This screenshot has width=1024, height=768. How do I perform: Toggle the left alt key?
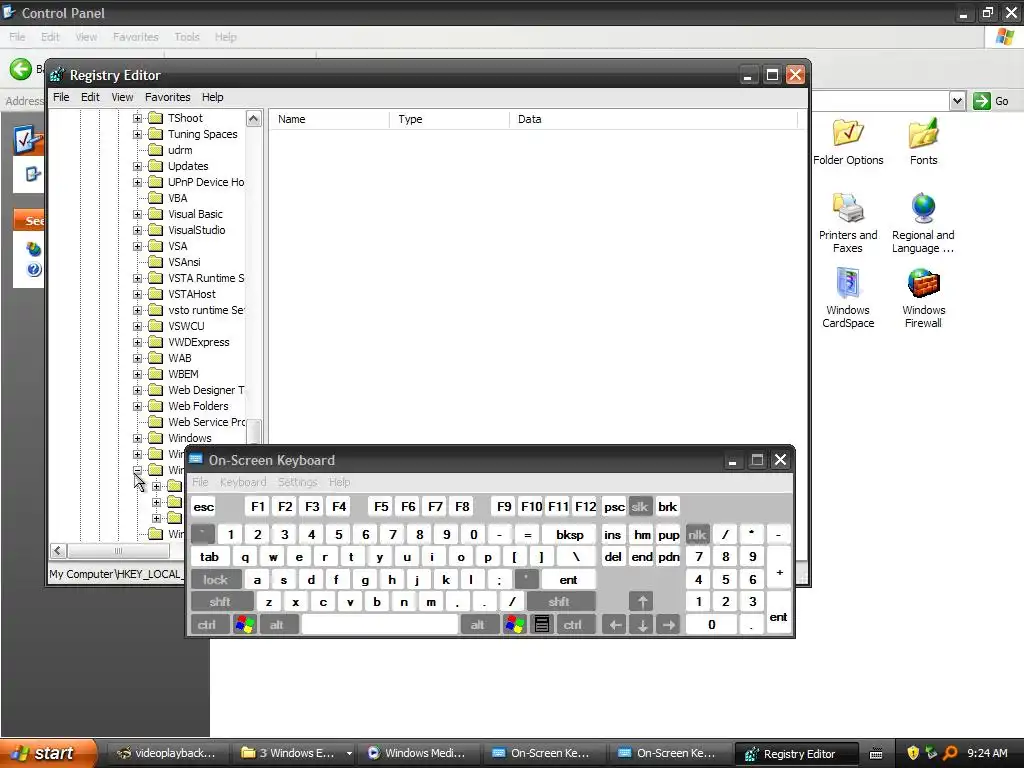coord(278,624)
